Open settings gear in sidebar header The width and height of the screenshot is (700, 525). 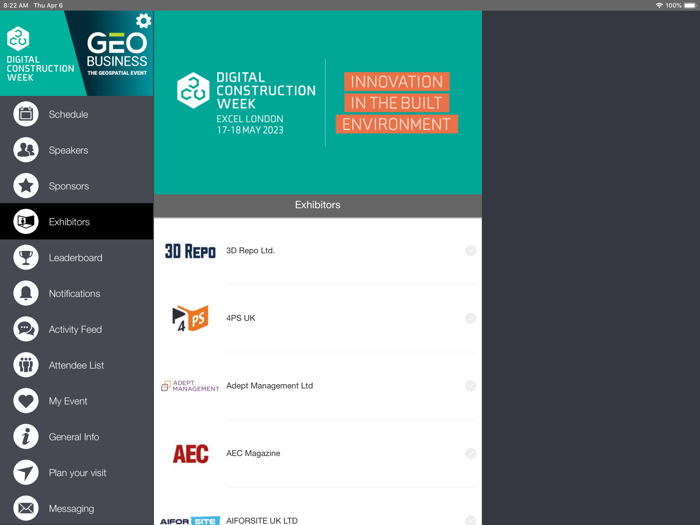[143, 21]
